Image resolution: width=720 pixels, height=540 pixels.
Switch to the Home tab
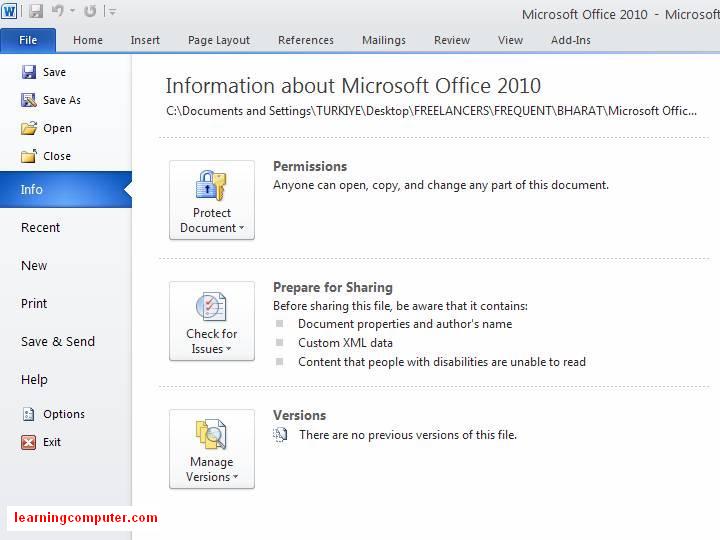88,40
